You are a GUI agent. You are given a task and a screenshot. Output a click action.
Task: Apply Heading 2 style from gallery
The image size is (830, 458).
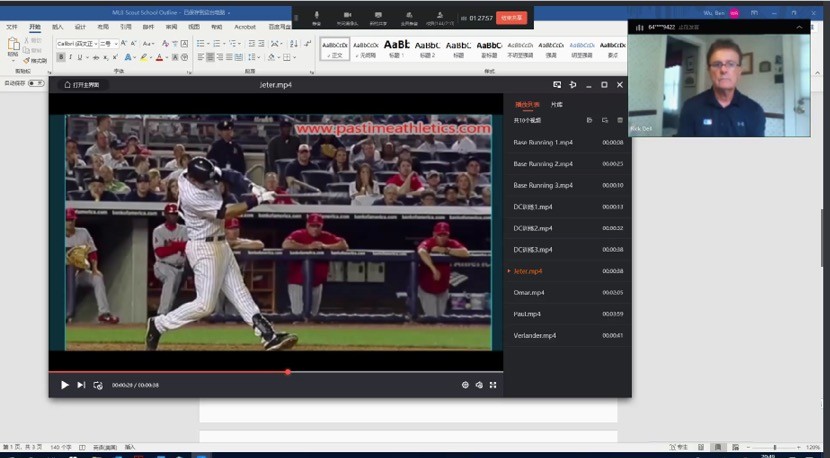point(427,49)
